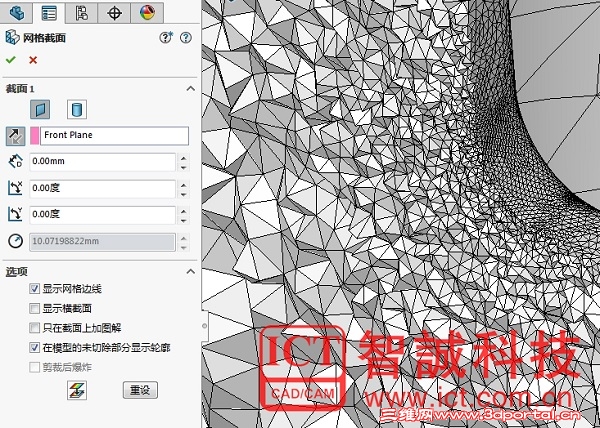Open the ConfigurationManager tab

(81, 13)
